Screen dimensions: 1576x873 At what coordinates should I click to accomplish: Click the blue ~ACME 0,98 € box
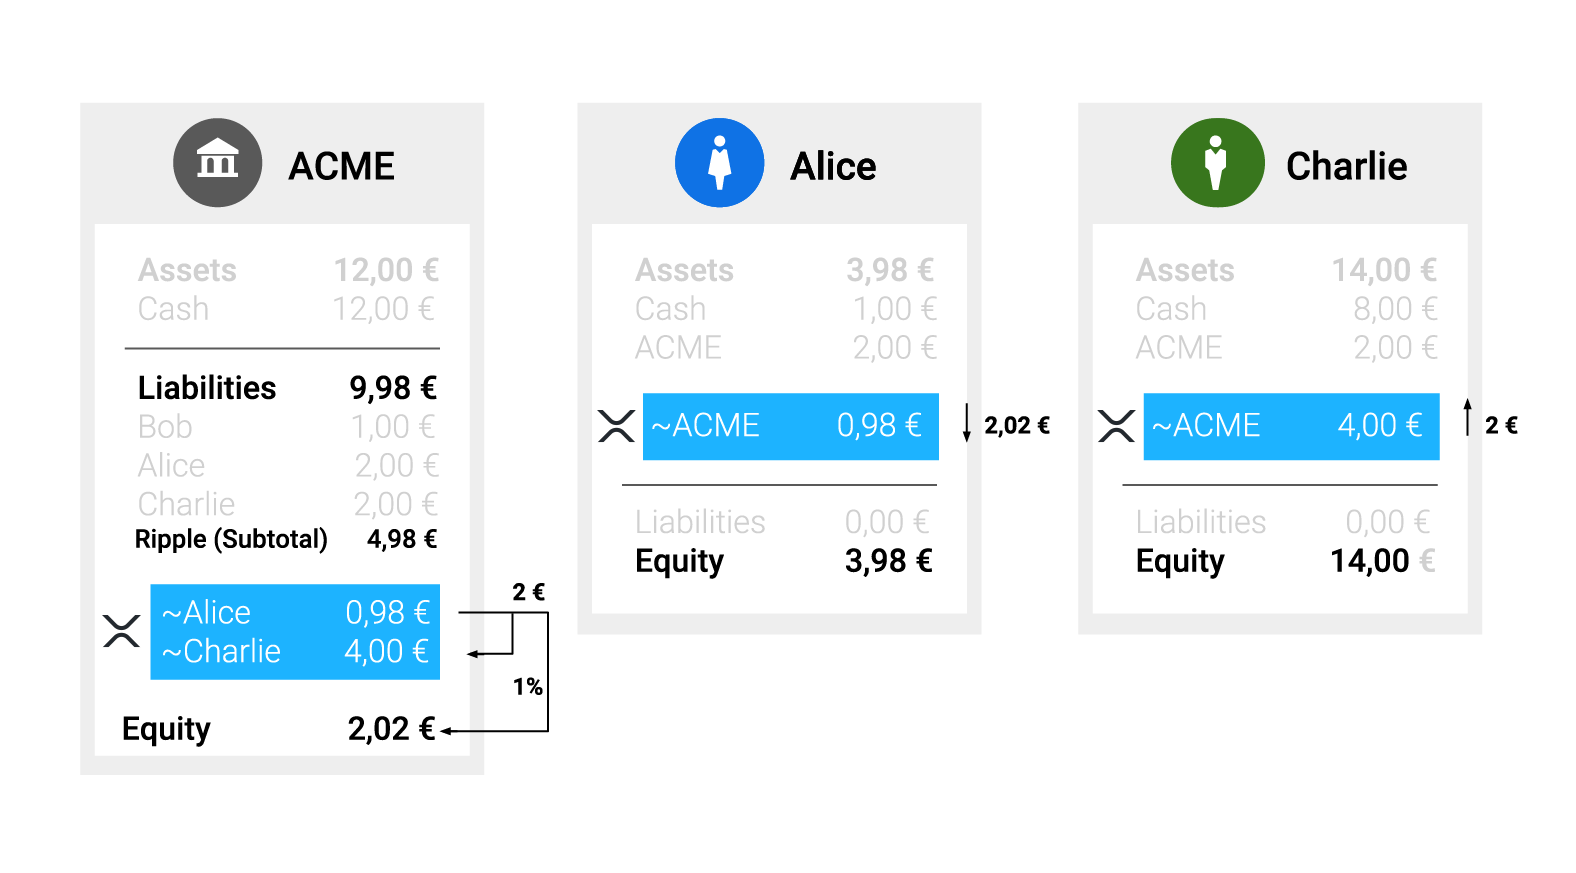point(790,426)
